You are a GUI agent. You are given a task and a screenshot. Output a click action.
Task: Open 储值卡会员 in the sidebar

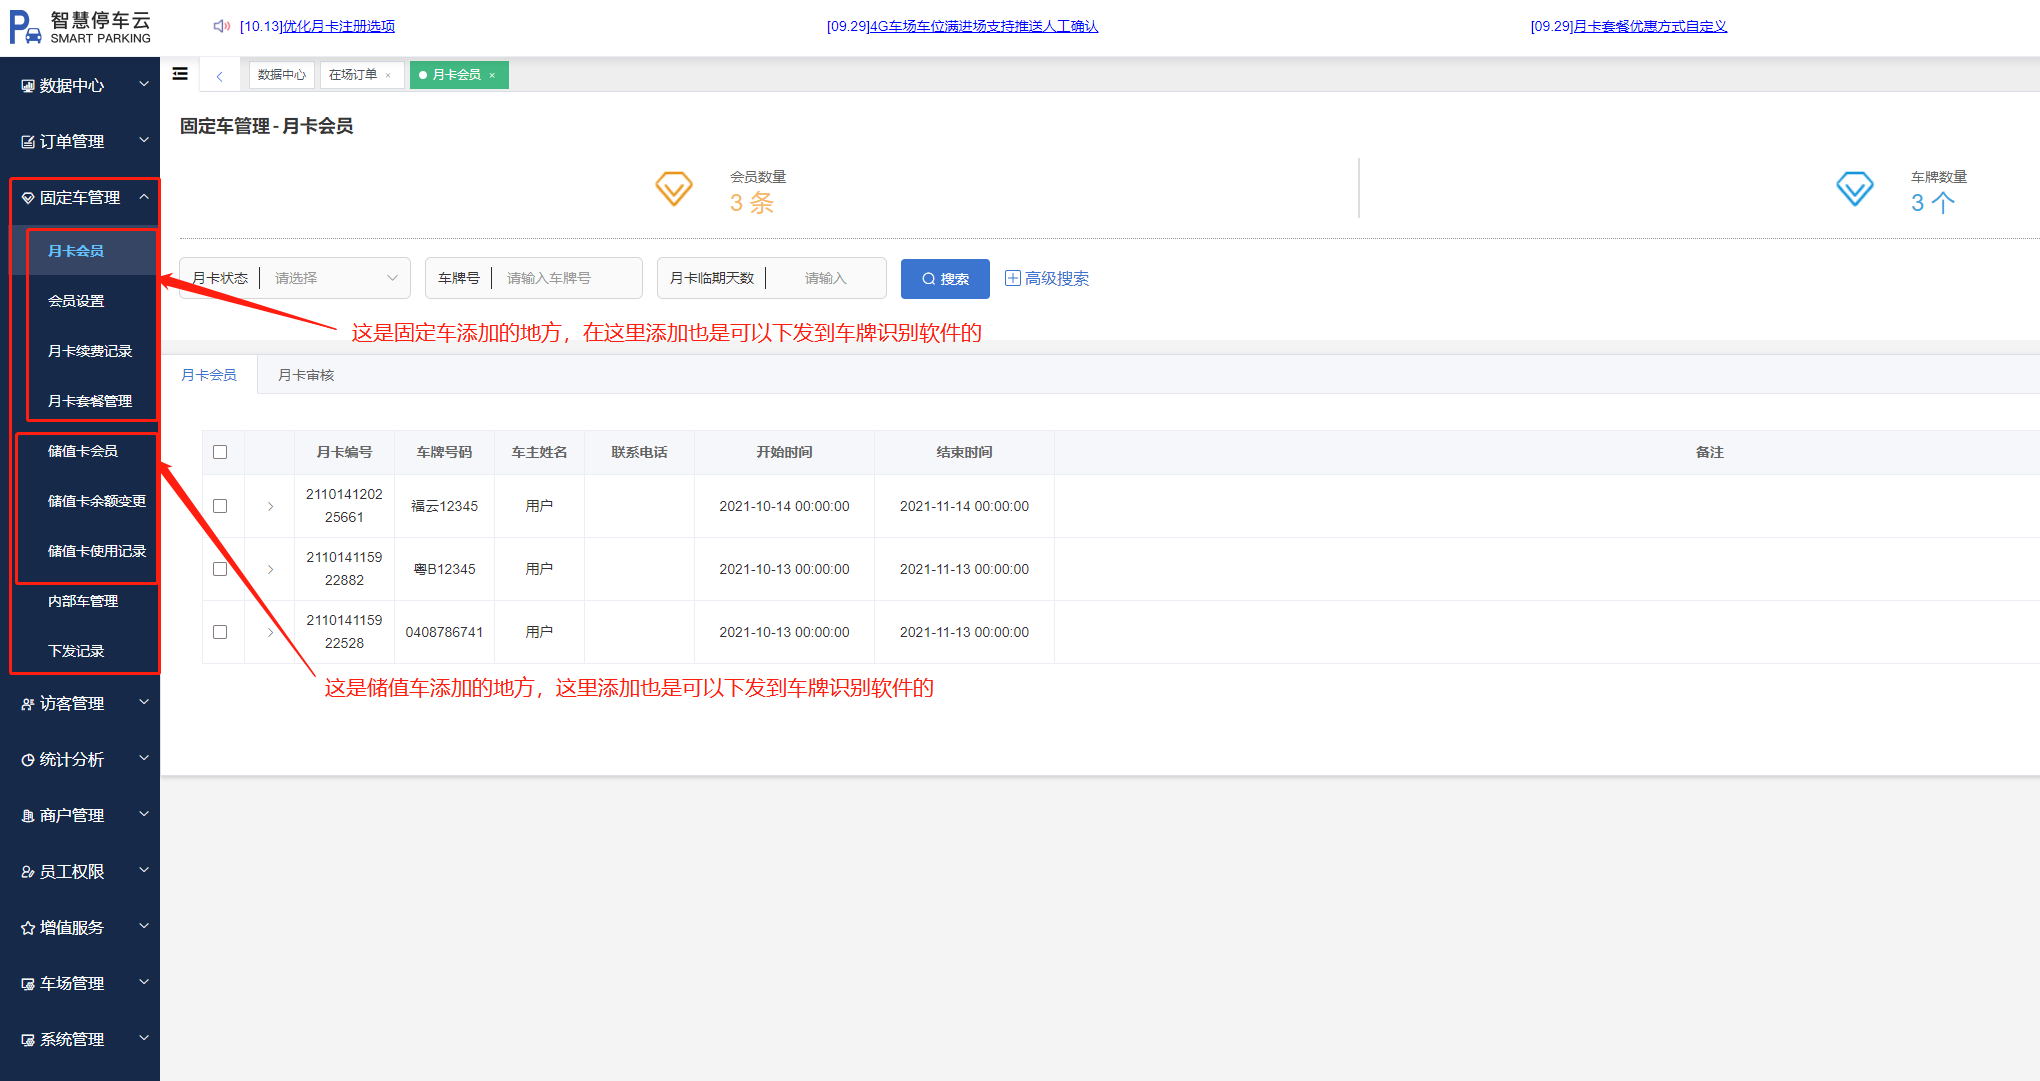point(83,451)
